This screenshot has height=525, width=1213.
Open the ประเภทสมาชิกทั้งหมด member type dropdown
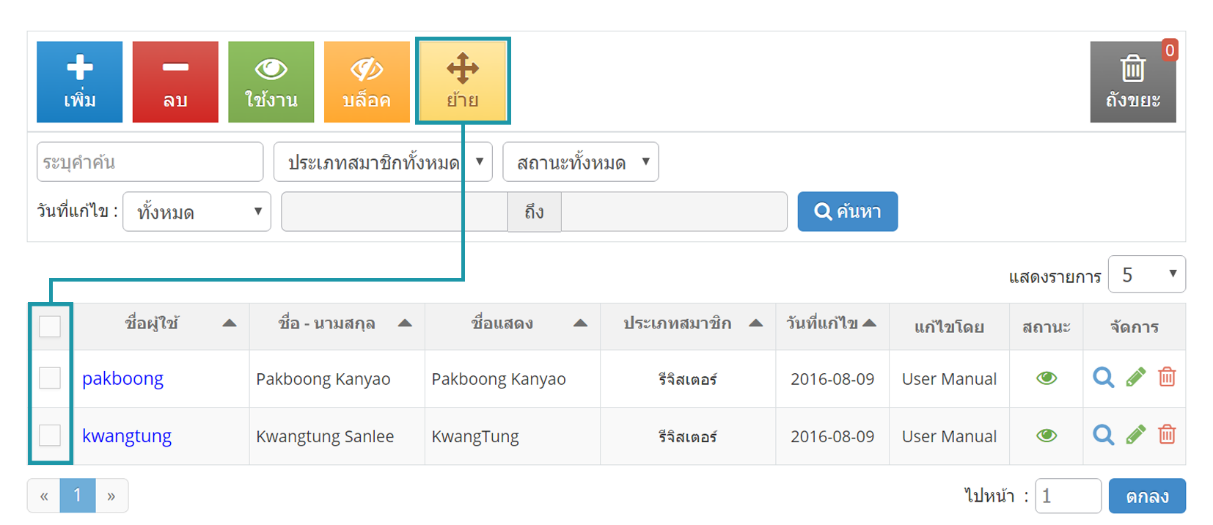coord(383,162)
